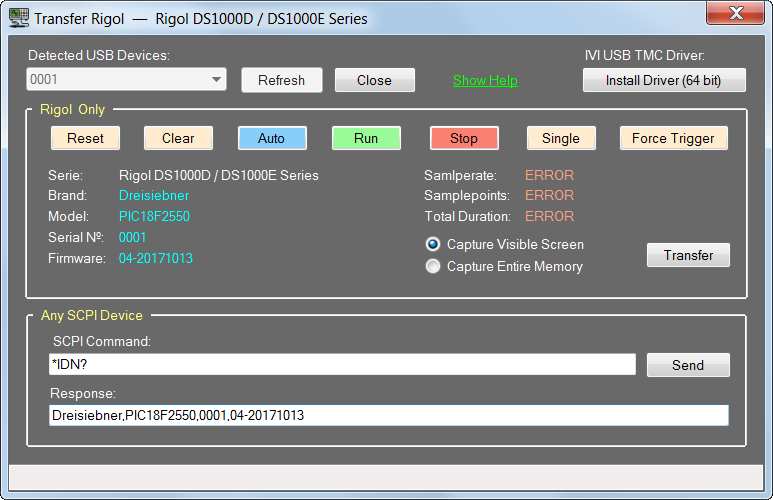Screen dimensions: 773x500
Task: Open the Detected USB Devices dropdown
Action: tap(126, 79)
